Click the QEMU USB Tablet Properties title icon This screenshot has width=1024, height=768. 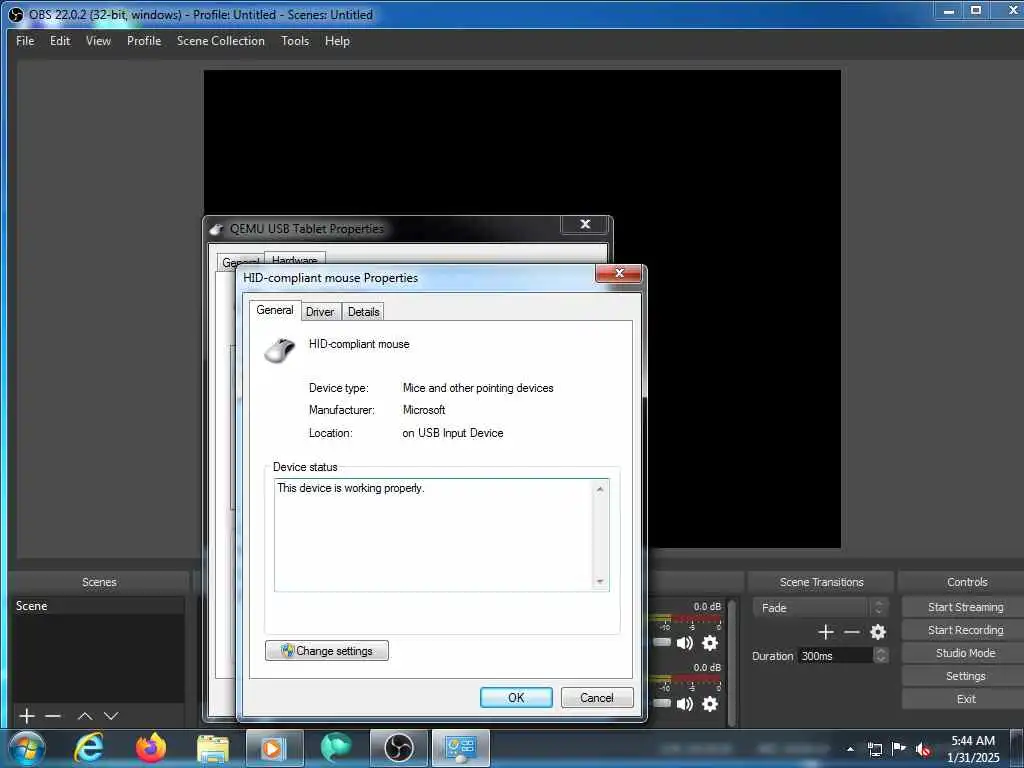click(x=216, y=229)
